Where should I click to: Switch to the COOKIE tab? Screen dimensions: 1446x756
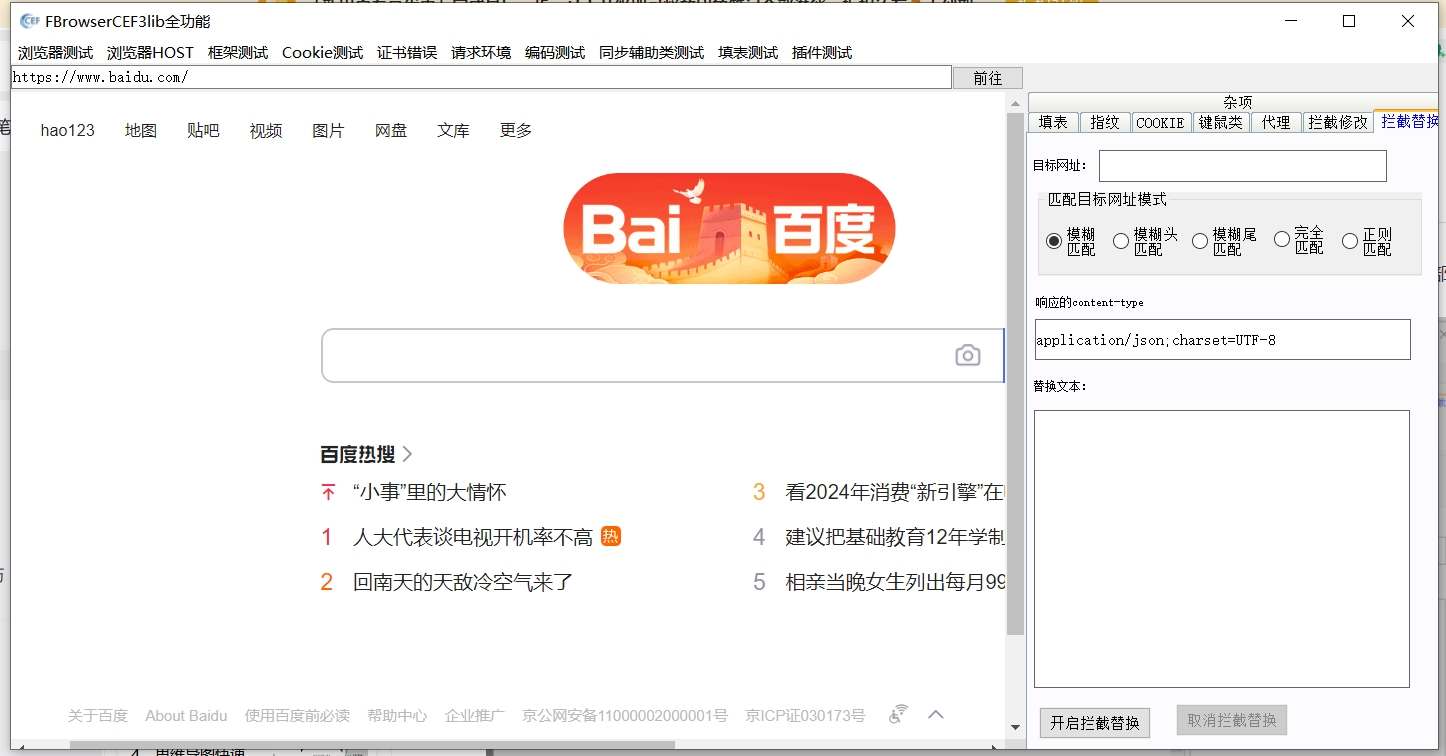click(x=1160, y=122)
